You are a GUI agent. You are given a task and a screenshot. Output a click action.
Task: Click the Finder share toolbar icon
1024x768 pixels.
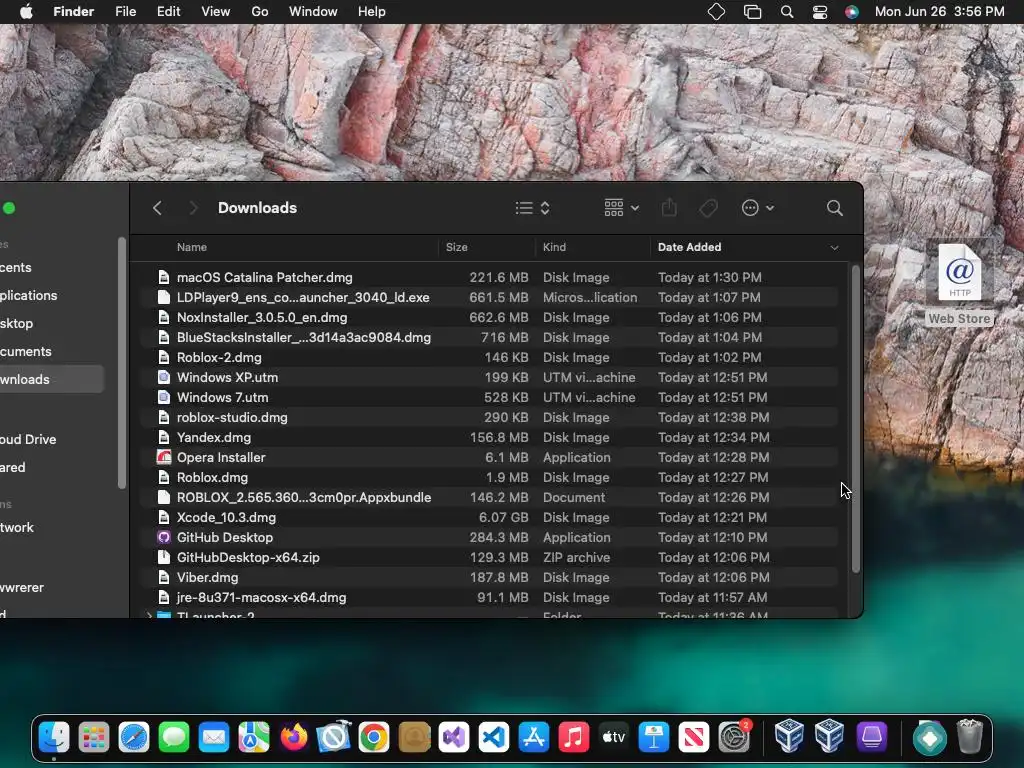coord(669,208)
